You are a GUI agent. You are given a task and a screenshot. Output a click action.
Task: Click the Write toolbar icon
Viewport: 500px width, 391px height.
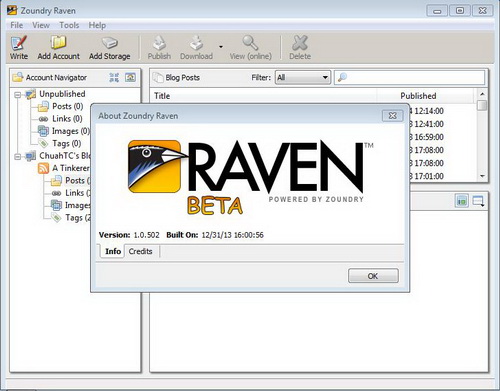click(x=19, y=43)
